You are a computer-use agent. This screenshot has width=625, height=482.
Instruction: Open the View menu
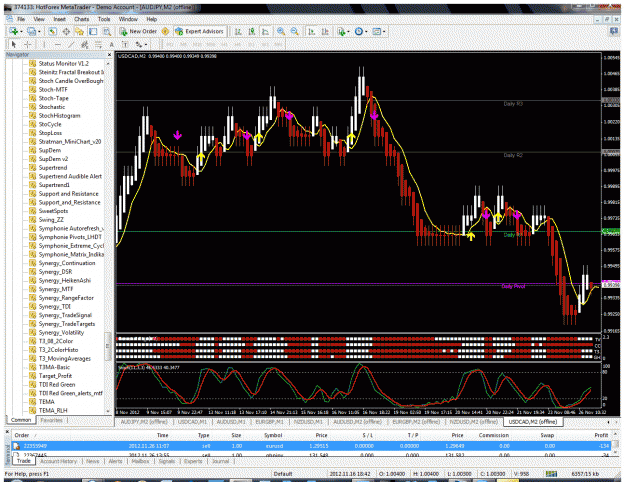pos(39,19)
